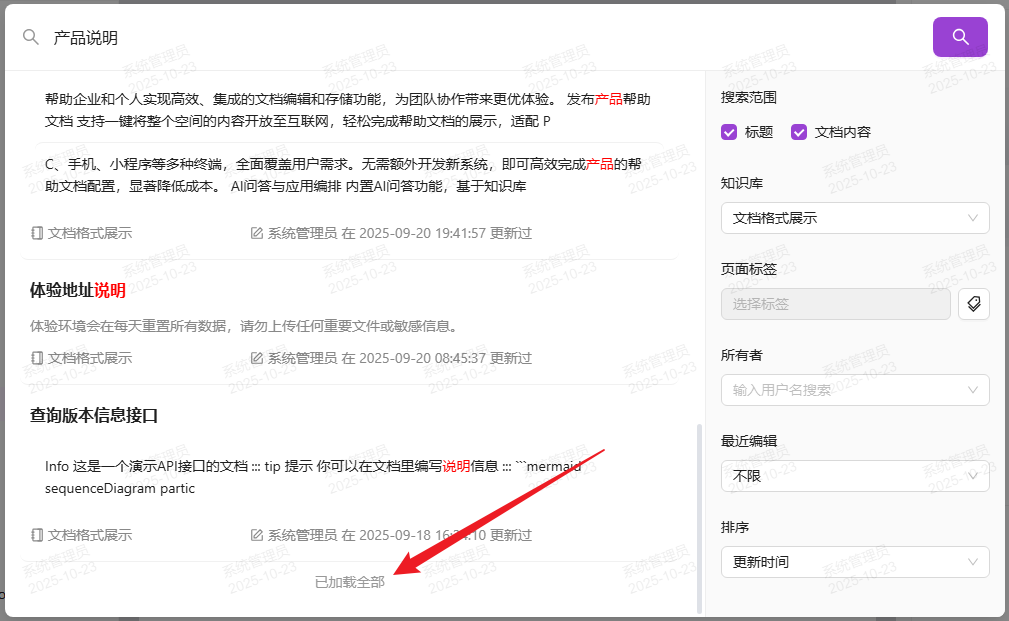The image size is (1009, 621).
Task: Open the 知识库 dropdown showing 文档格式展示
Action: pyautogui.click(x=855, y=218)
